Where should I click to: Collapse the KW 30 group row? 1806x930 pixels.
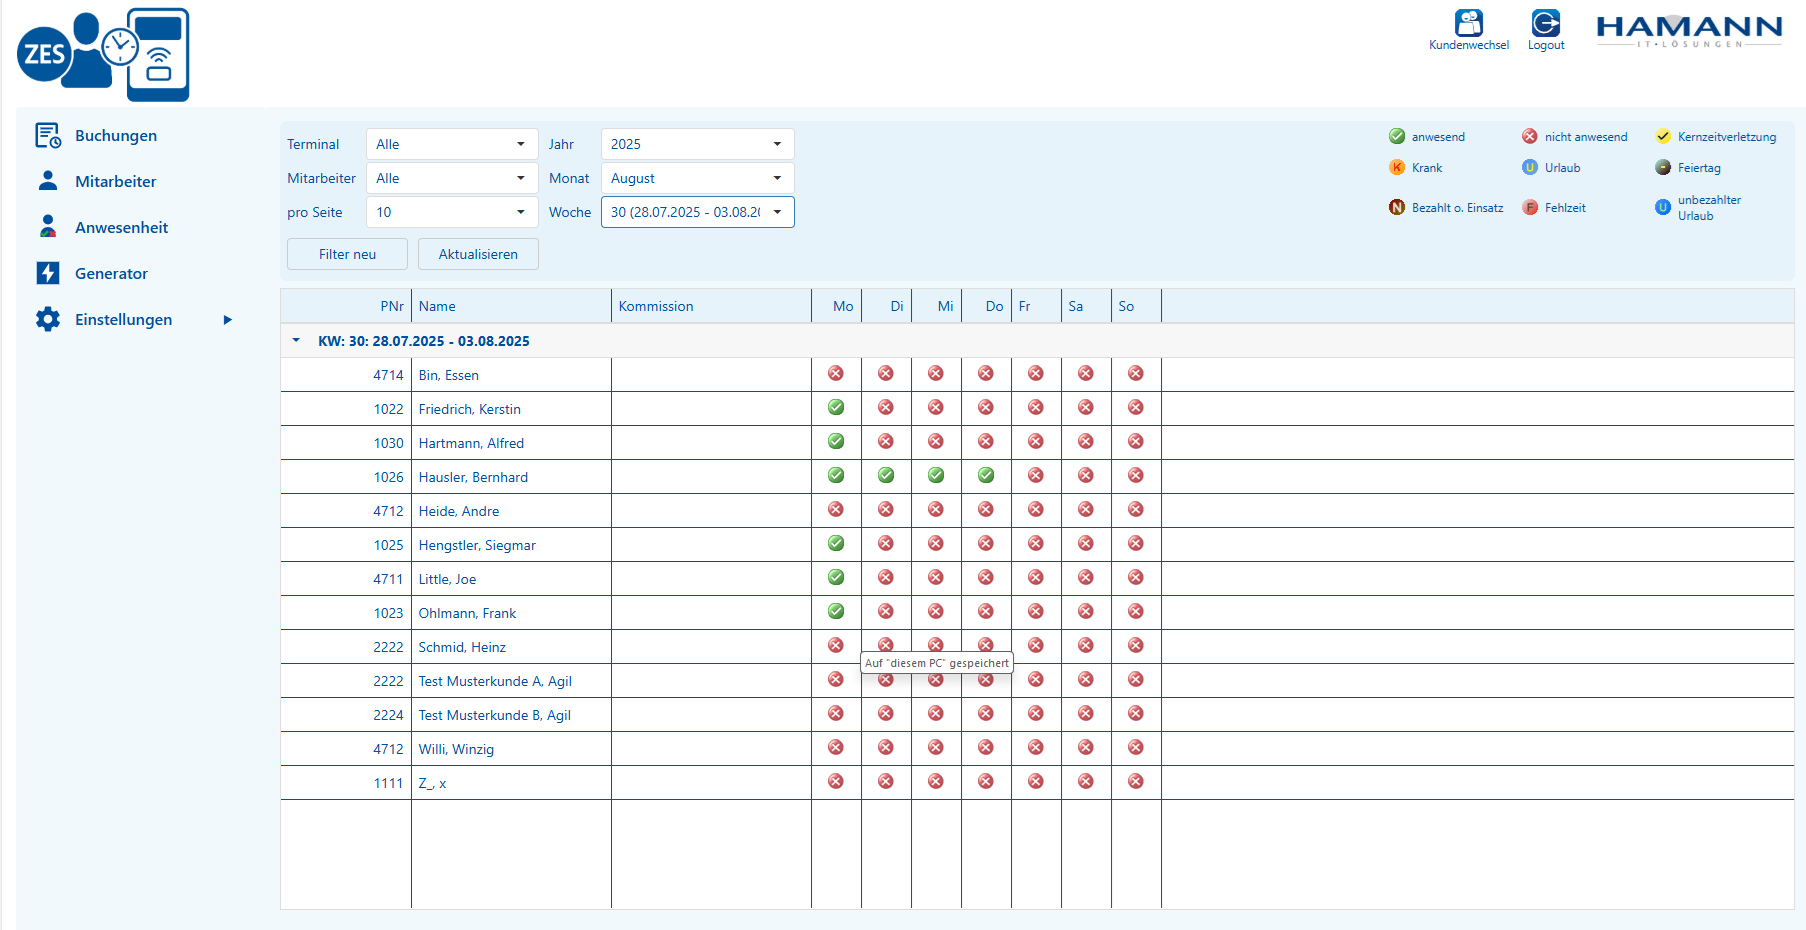[x=296, y=341]
